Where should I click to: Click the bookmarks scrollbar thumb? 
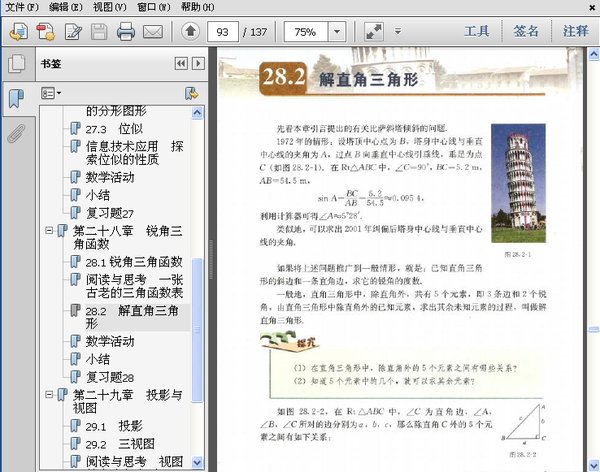click(197, 330)
